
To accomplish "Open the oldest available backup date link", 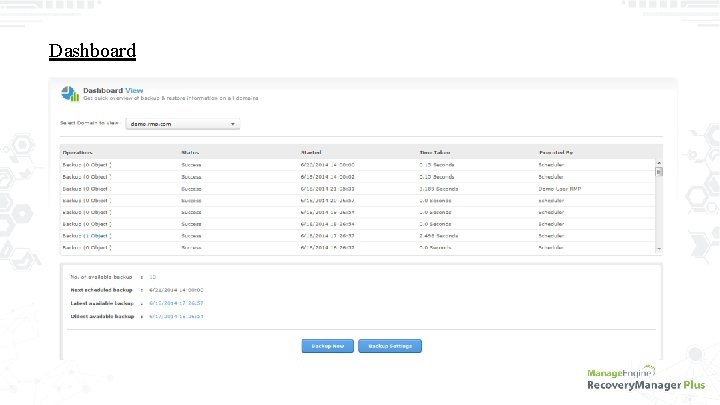I will pos(176,316).
